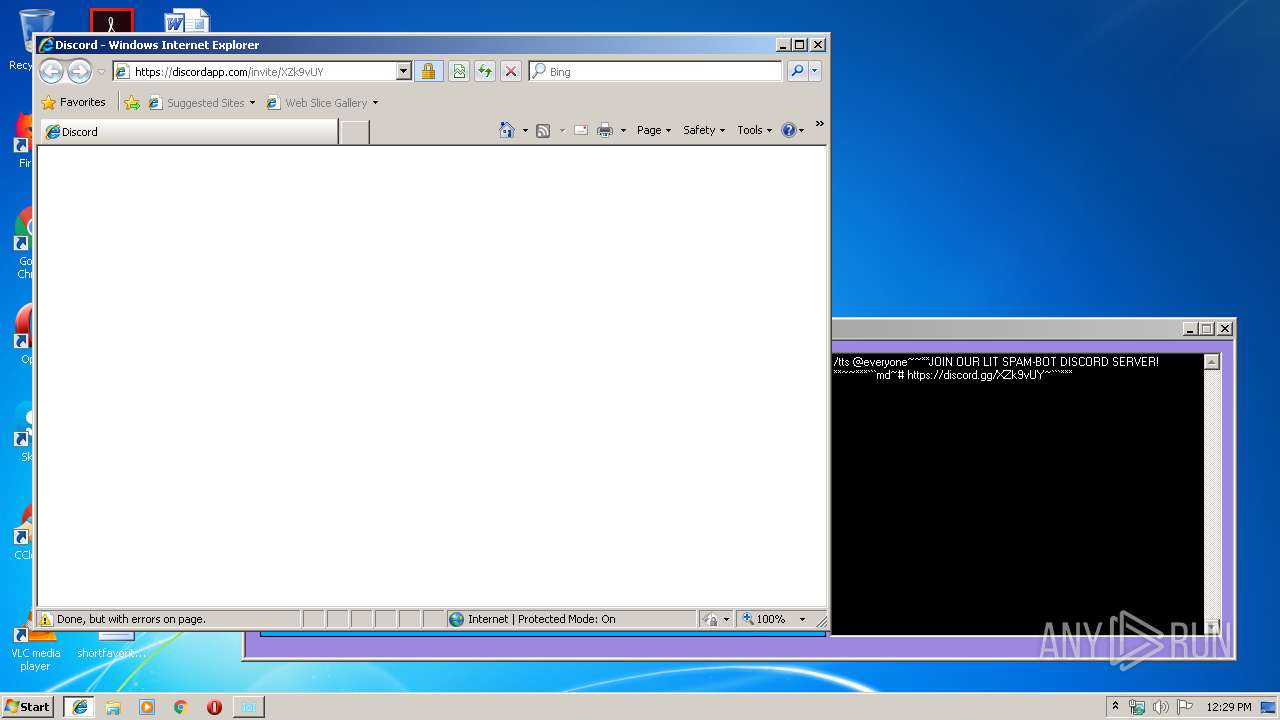Expand the Suggested Sites dropdown arrow
This screenshot has width=1280, height=720.
click(x=252, y=102)
